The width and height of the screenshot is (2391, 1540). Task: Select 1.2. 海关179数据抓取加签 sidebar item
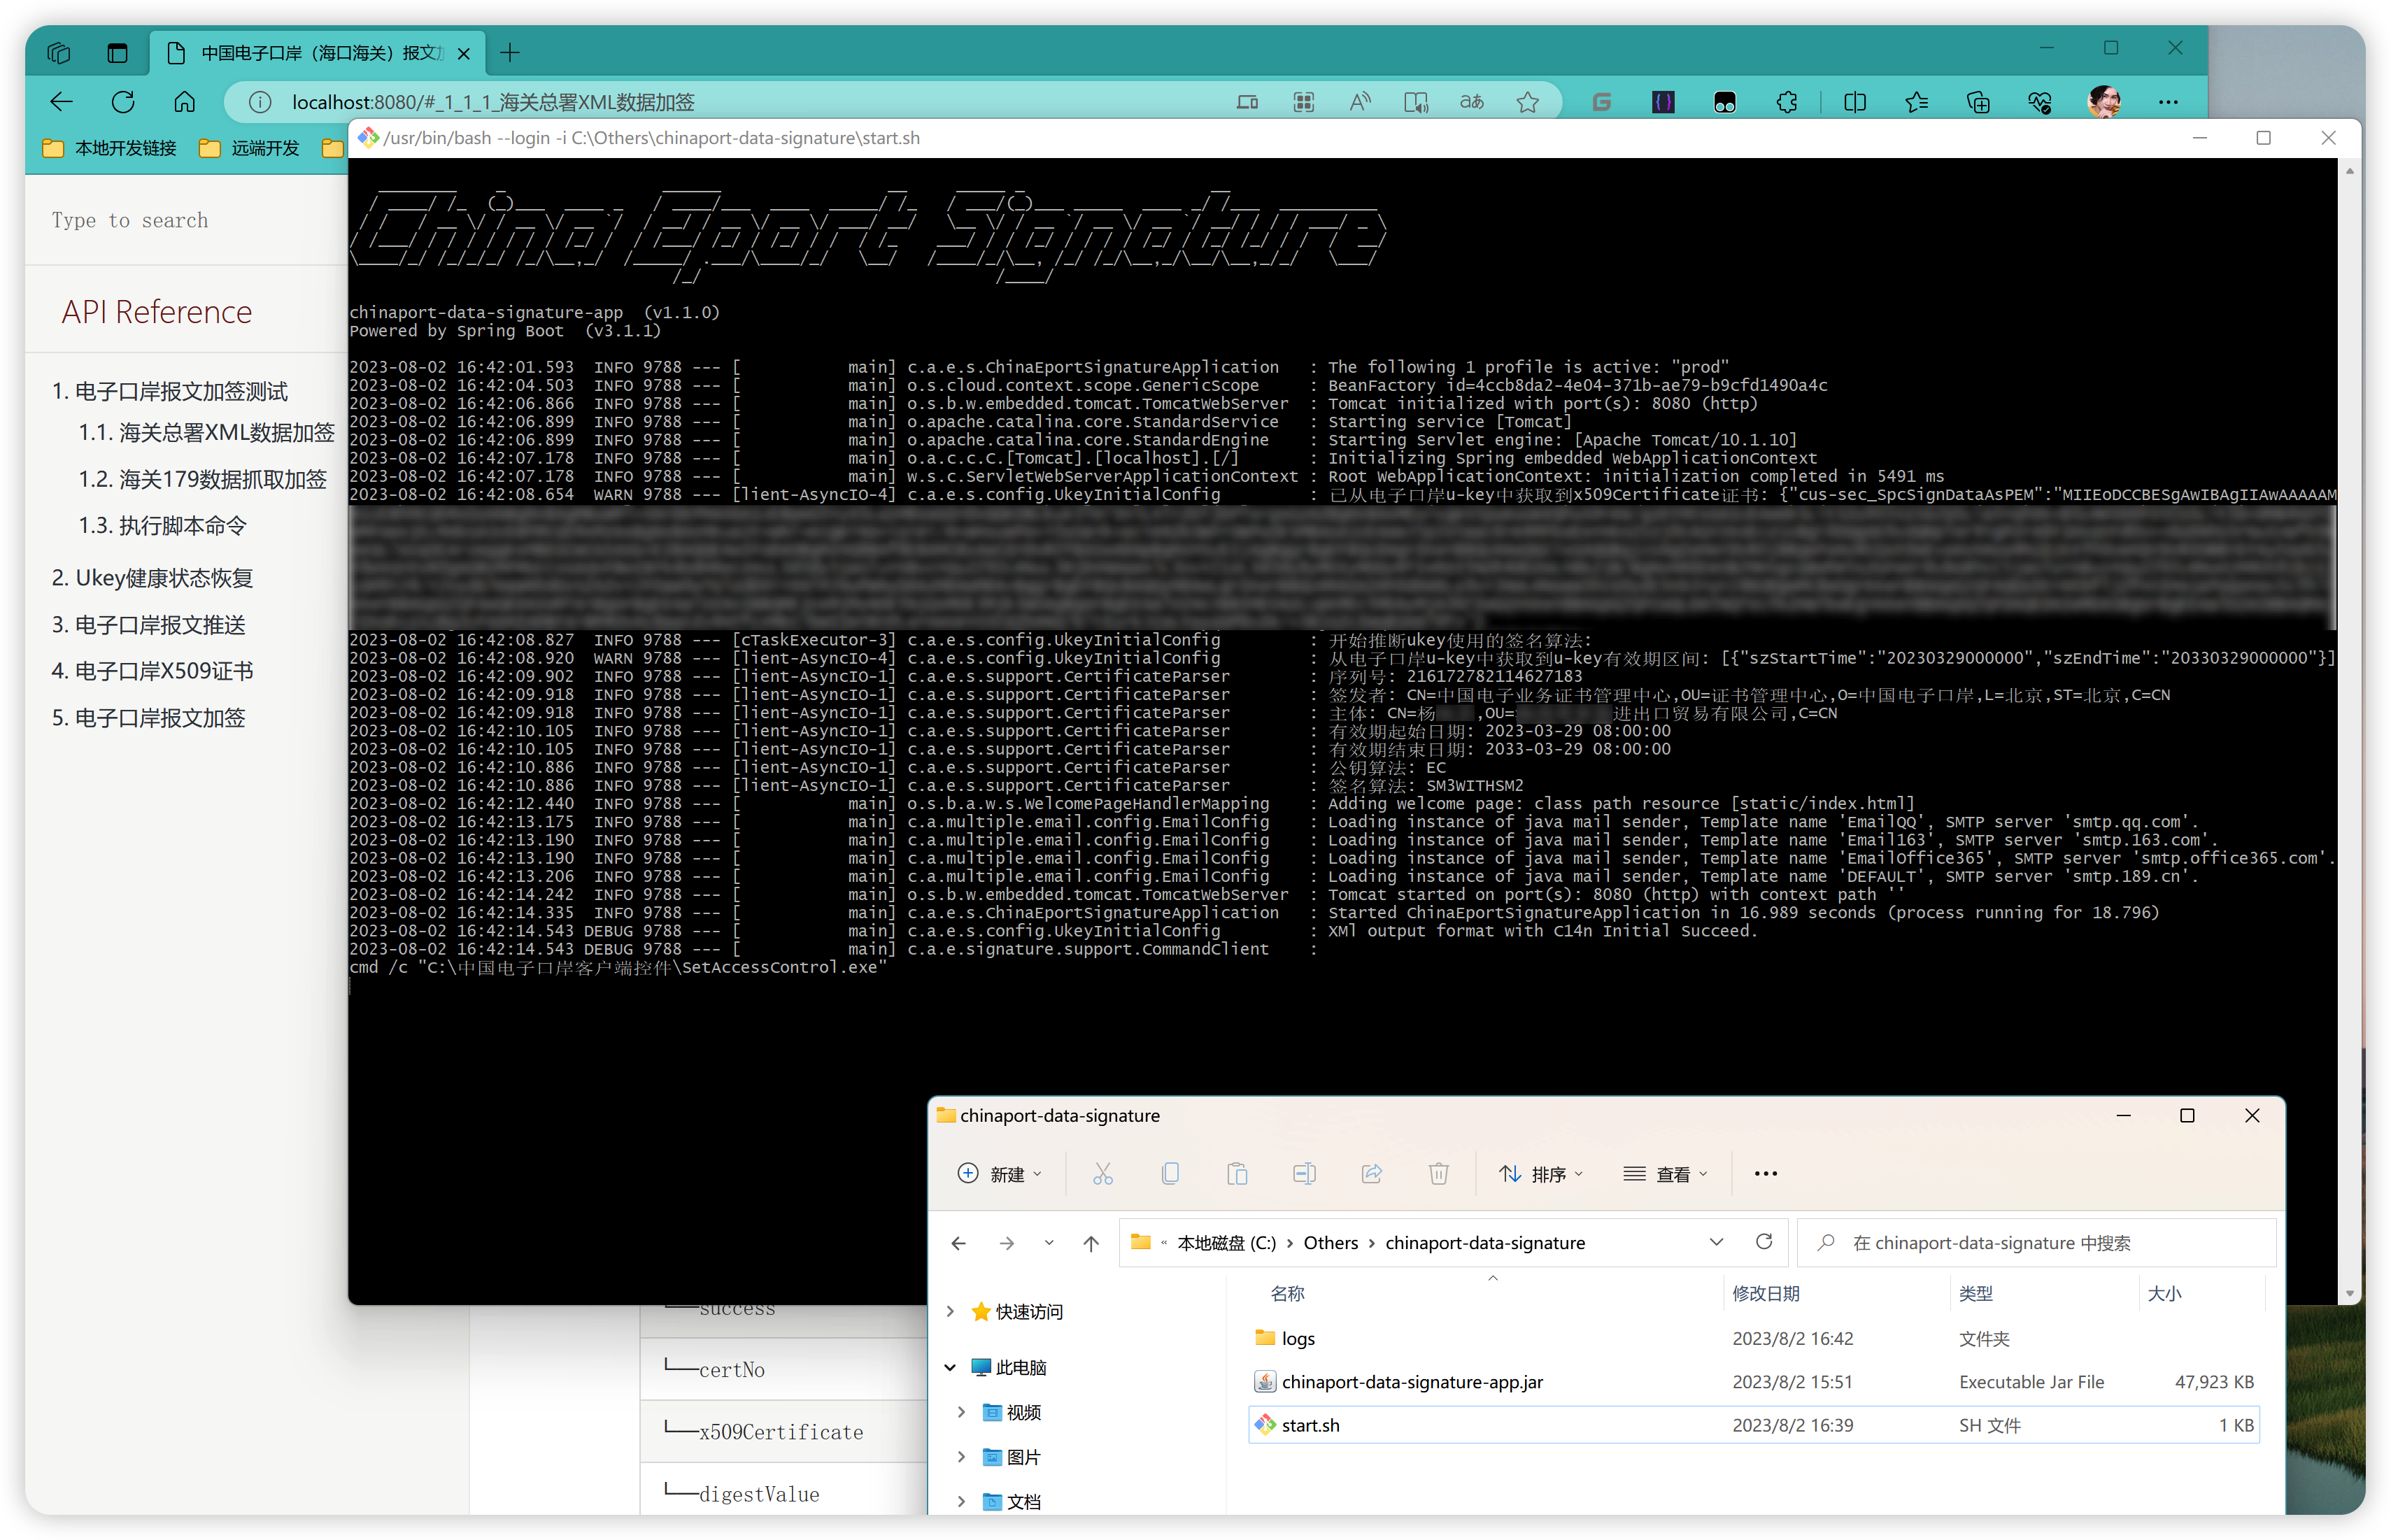(x=203, y=479)
